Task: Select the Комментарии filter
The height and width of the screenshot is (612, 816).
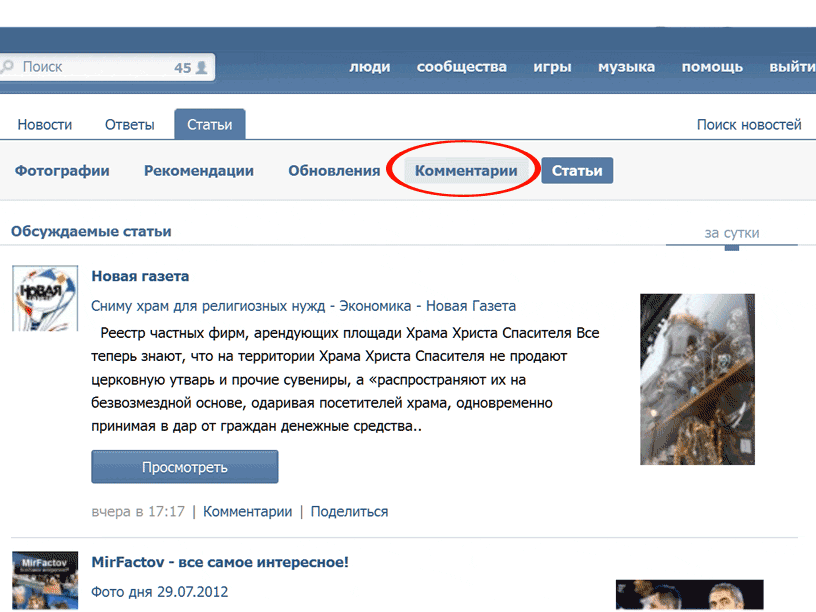Action: tap(466, 171)
